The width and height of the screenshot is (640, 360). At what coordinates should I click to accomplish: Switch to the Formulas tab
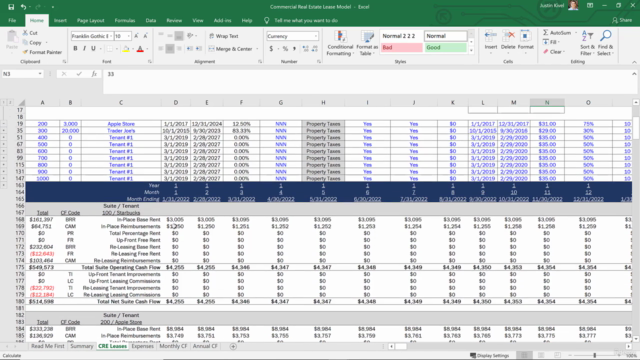click(125, 20)
